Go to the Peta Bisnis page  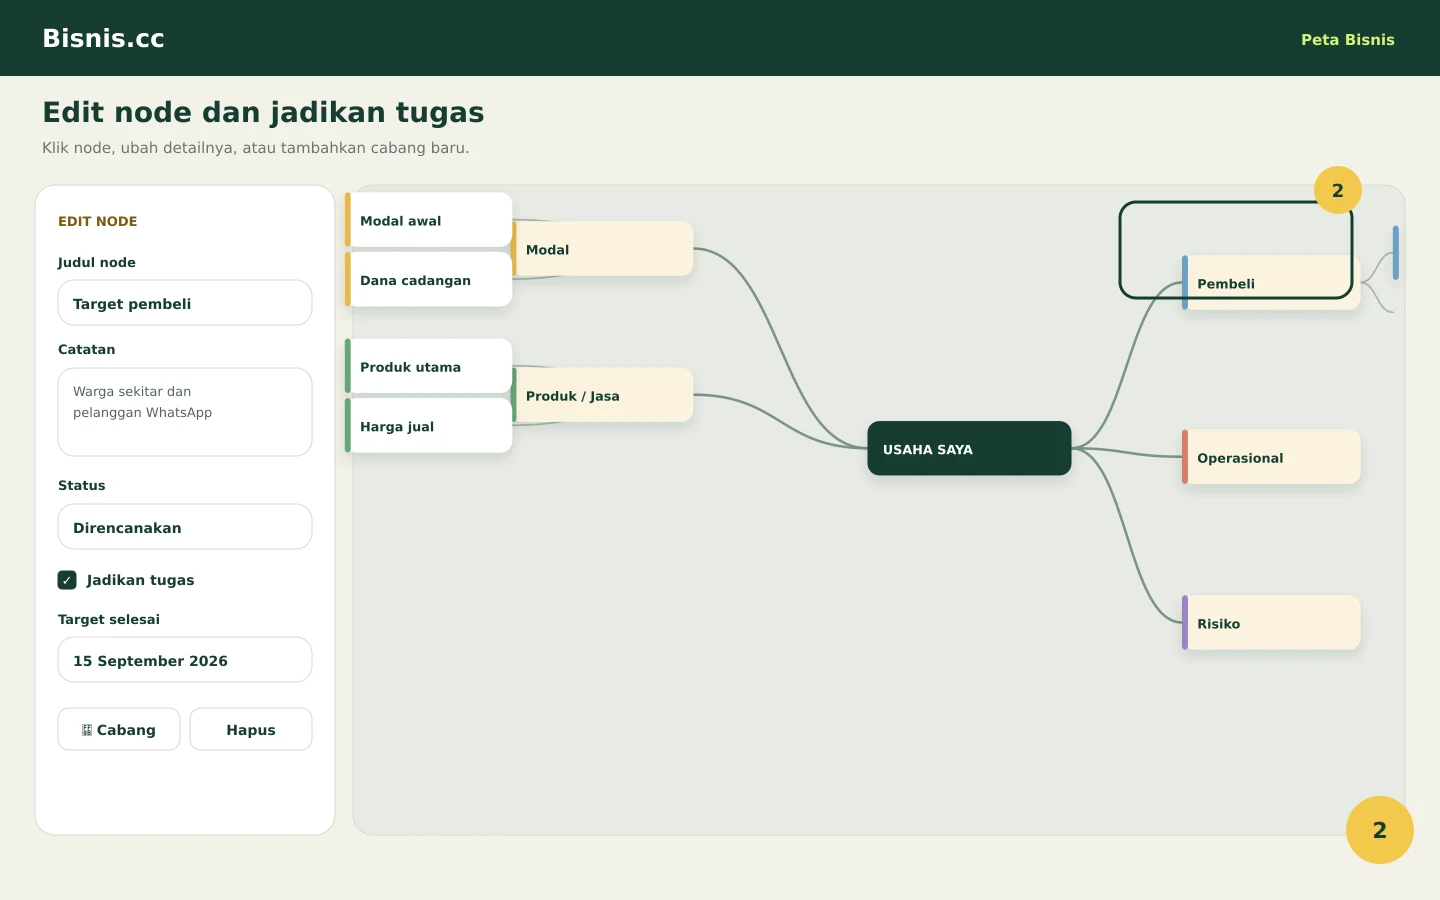click(x=1347, y=40)
